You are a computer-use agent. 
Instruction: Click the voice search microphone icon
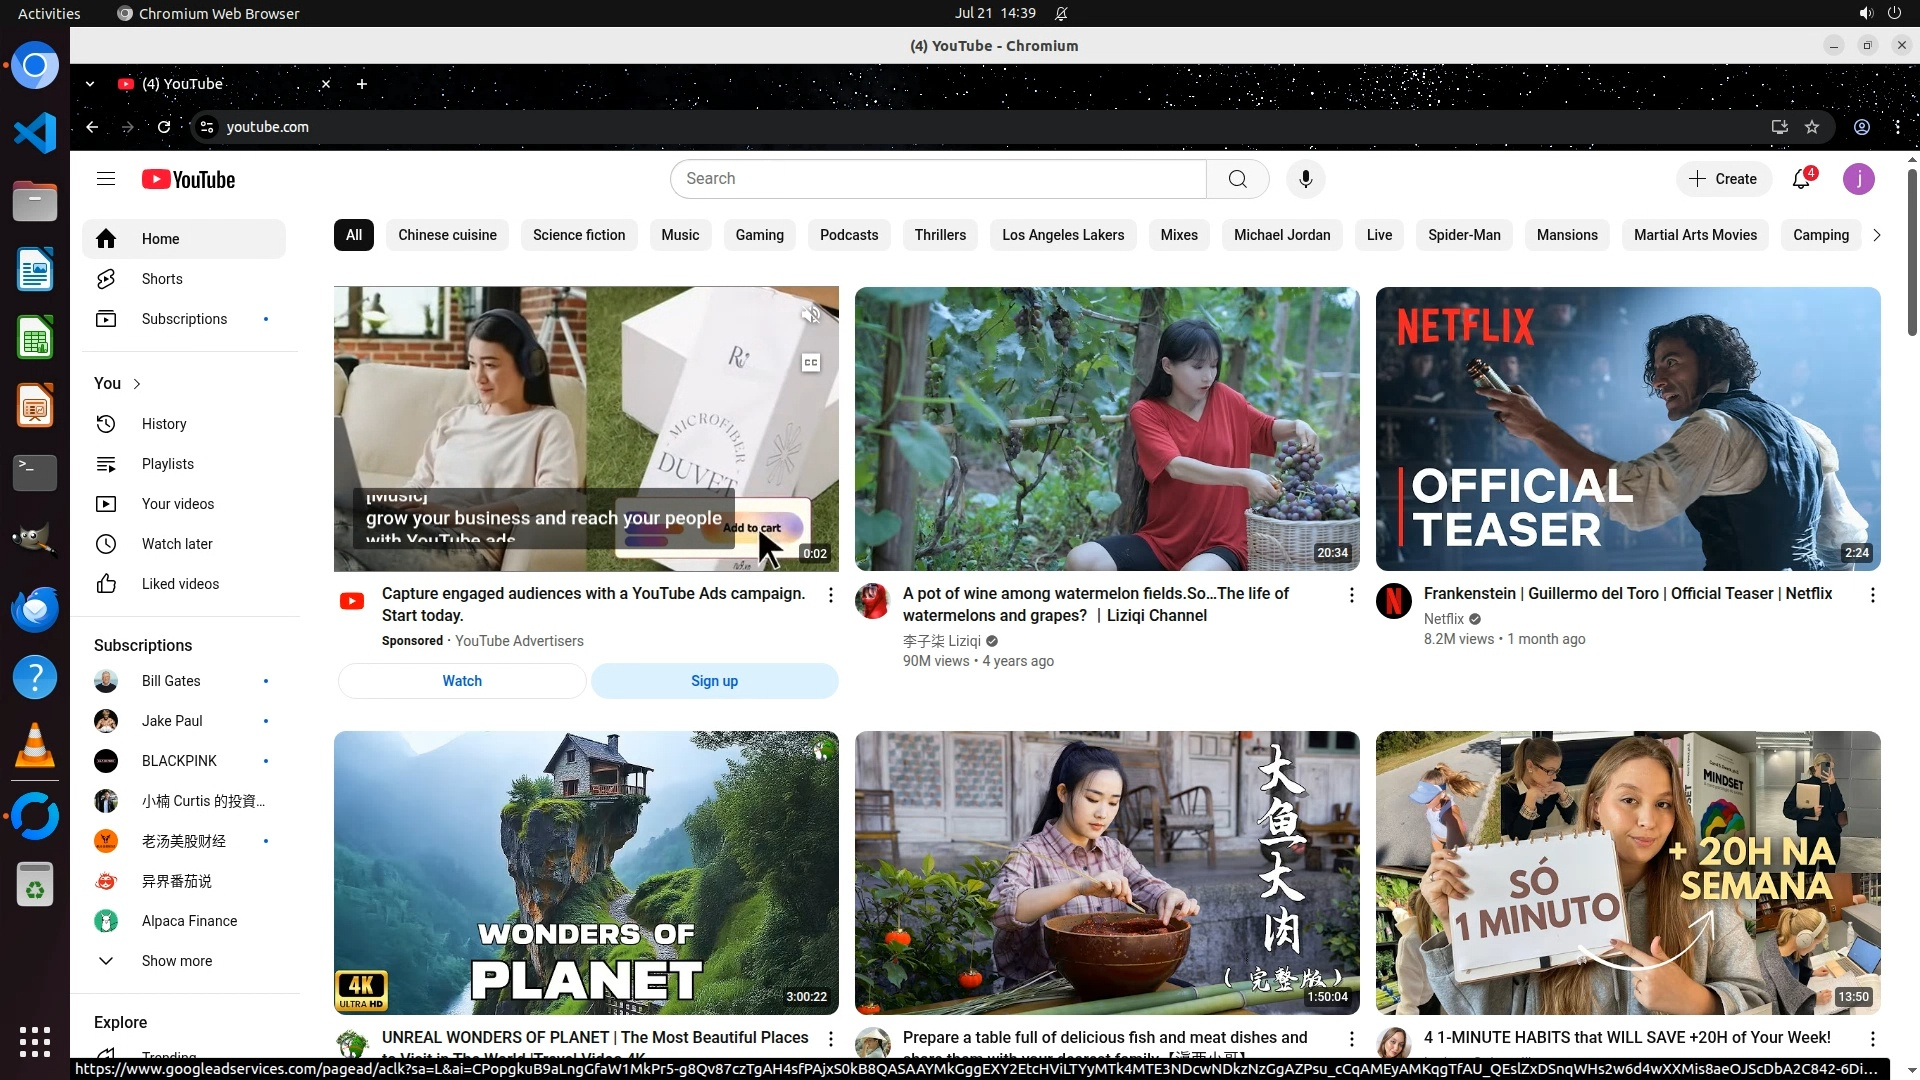coord(1305,179)
